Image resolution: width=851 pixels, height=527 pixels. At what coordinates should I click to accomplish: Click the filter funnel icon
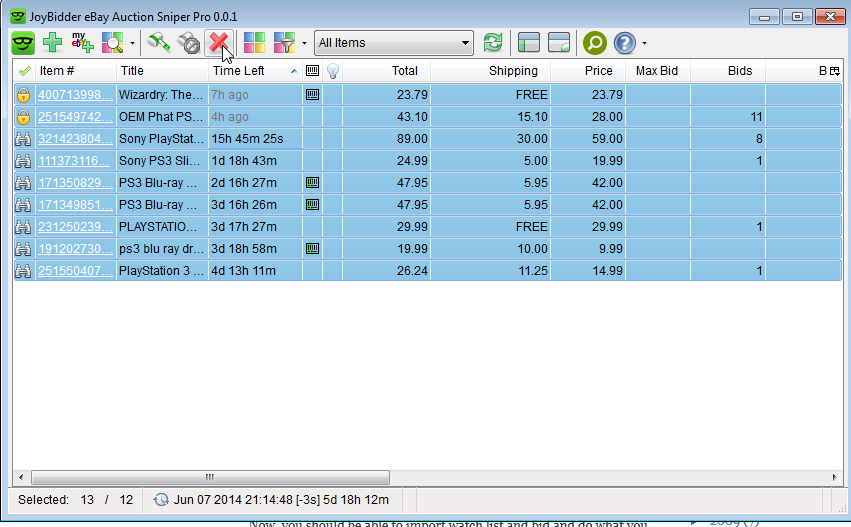284,42
